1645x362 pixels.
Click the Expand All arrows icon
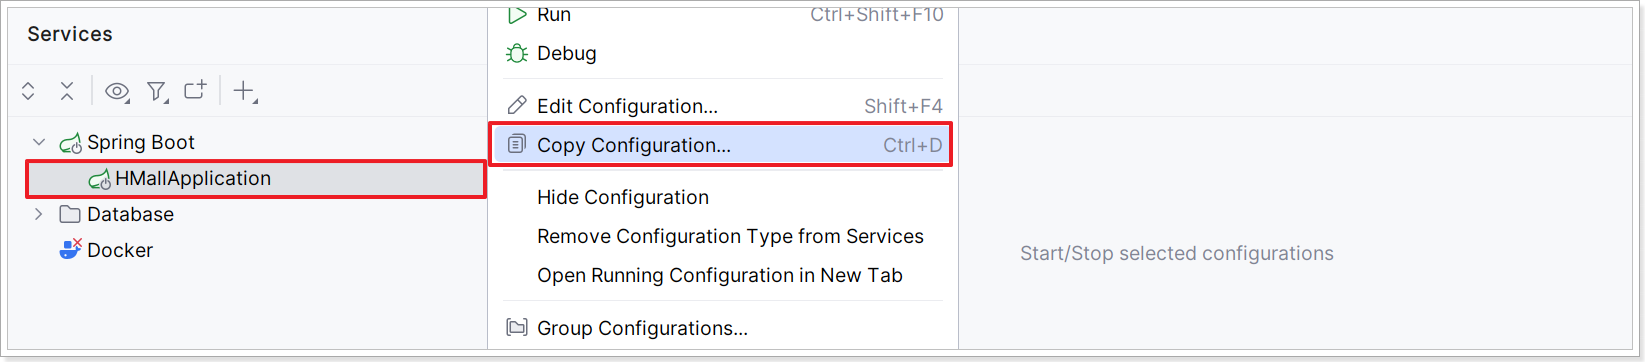[28, 91]
